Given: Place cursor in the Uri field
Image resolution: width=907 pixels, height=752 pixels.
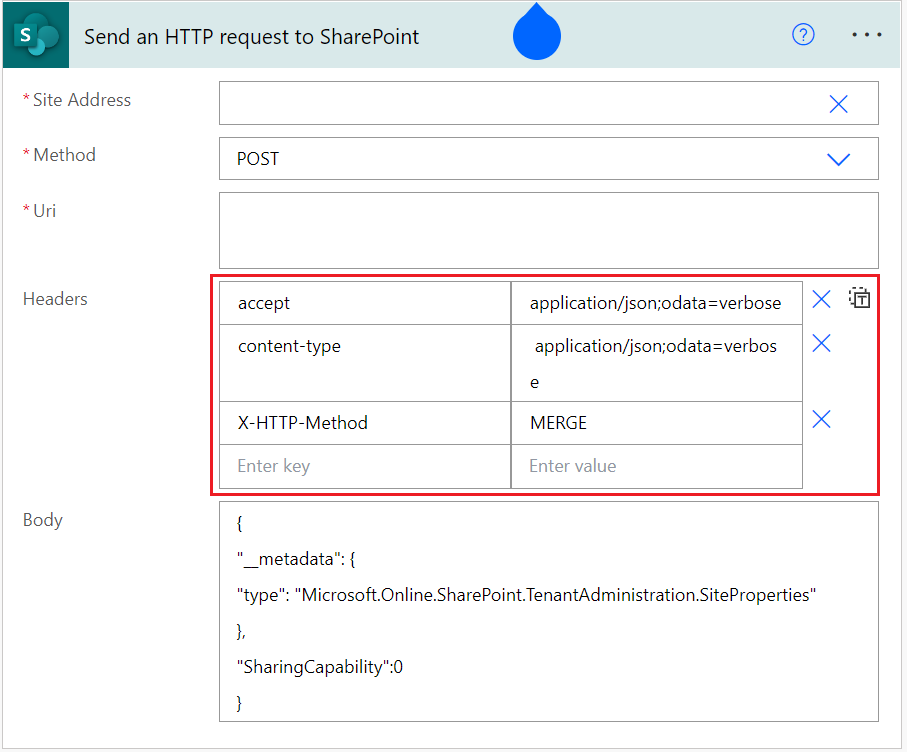Looking at the screenshot, I should point(548,230).
